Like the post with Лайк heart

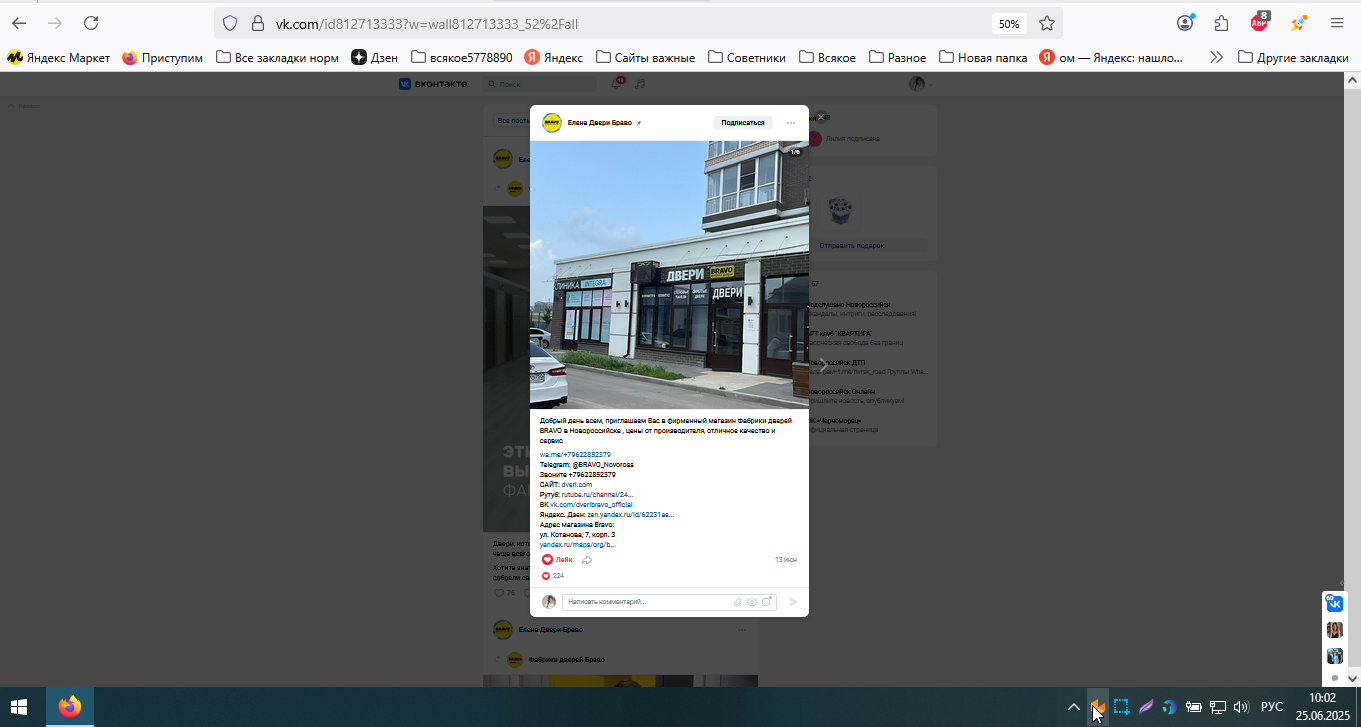(557, 560)
